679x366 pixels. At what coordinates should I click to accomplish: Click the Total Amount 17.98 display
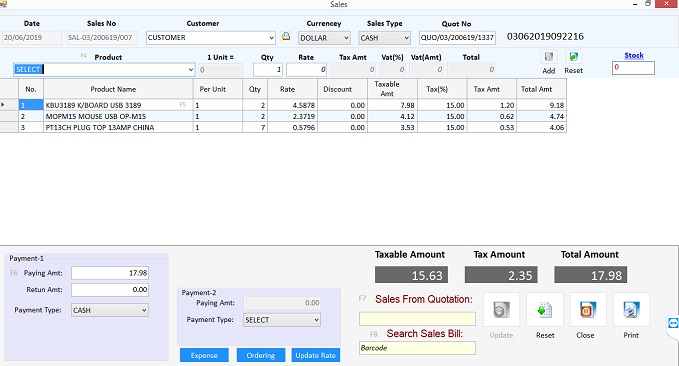[x=591, y=275]
